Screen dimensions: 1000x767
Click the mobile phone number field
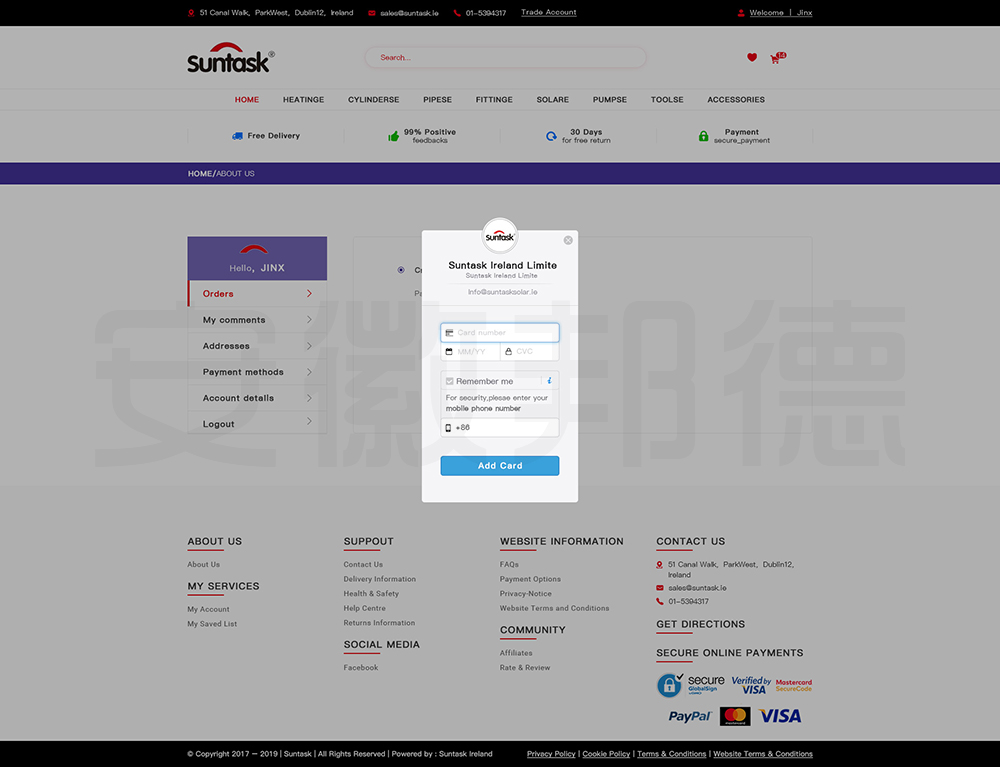[x=505, y=428]
